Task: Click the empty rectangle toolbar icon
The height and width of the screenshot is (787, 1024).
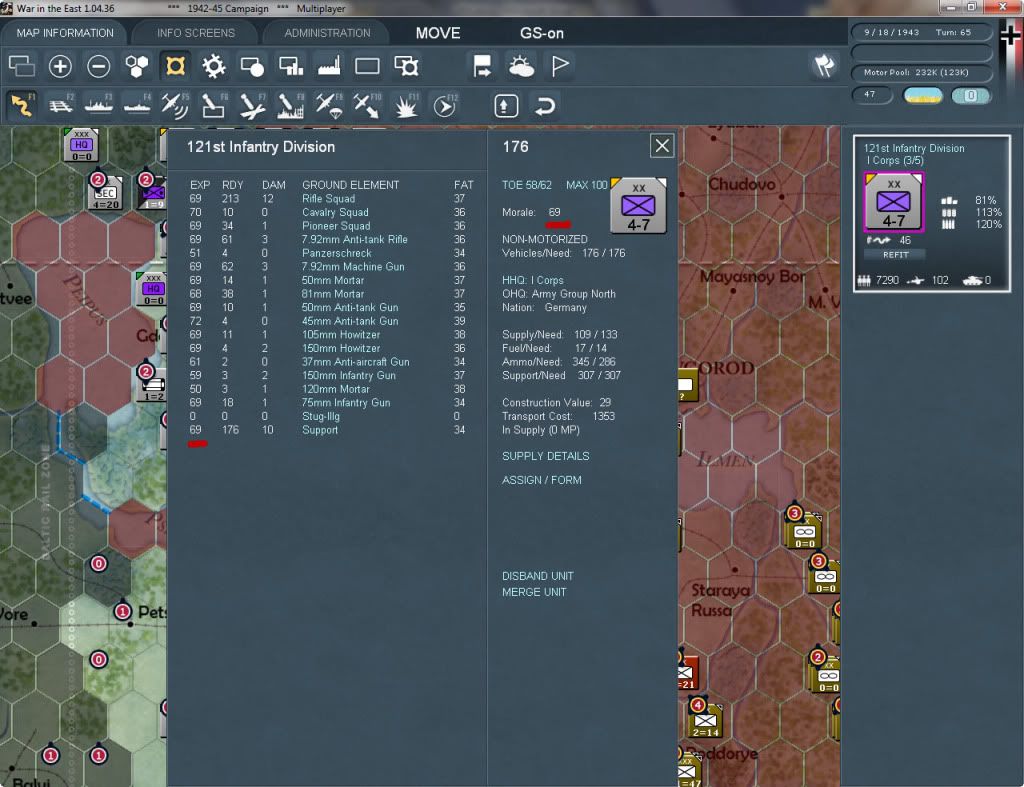Action: tap(367, 66)
